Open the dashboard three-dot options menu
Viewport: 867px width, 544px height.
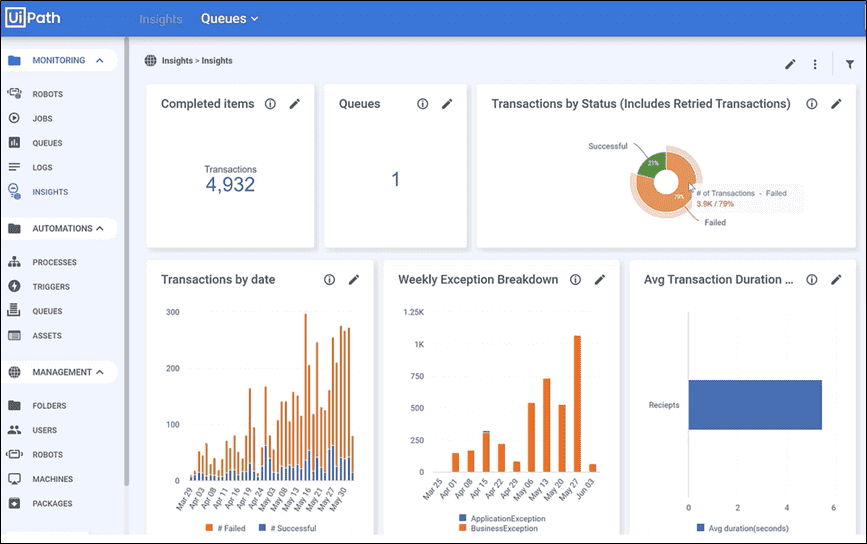(x=815, y=65)
